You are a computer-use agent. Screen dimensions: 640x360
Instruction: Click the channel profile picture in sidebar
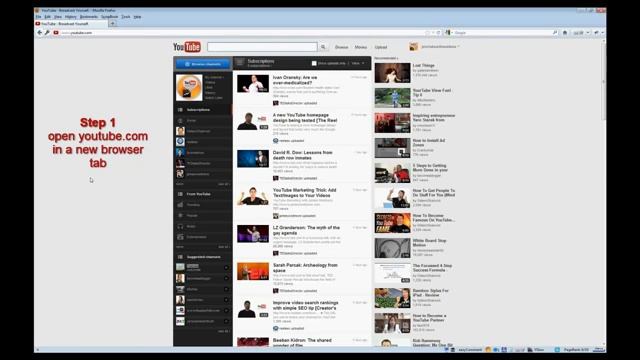[189, 87]
